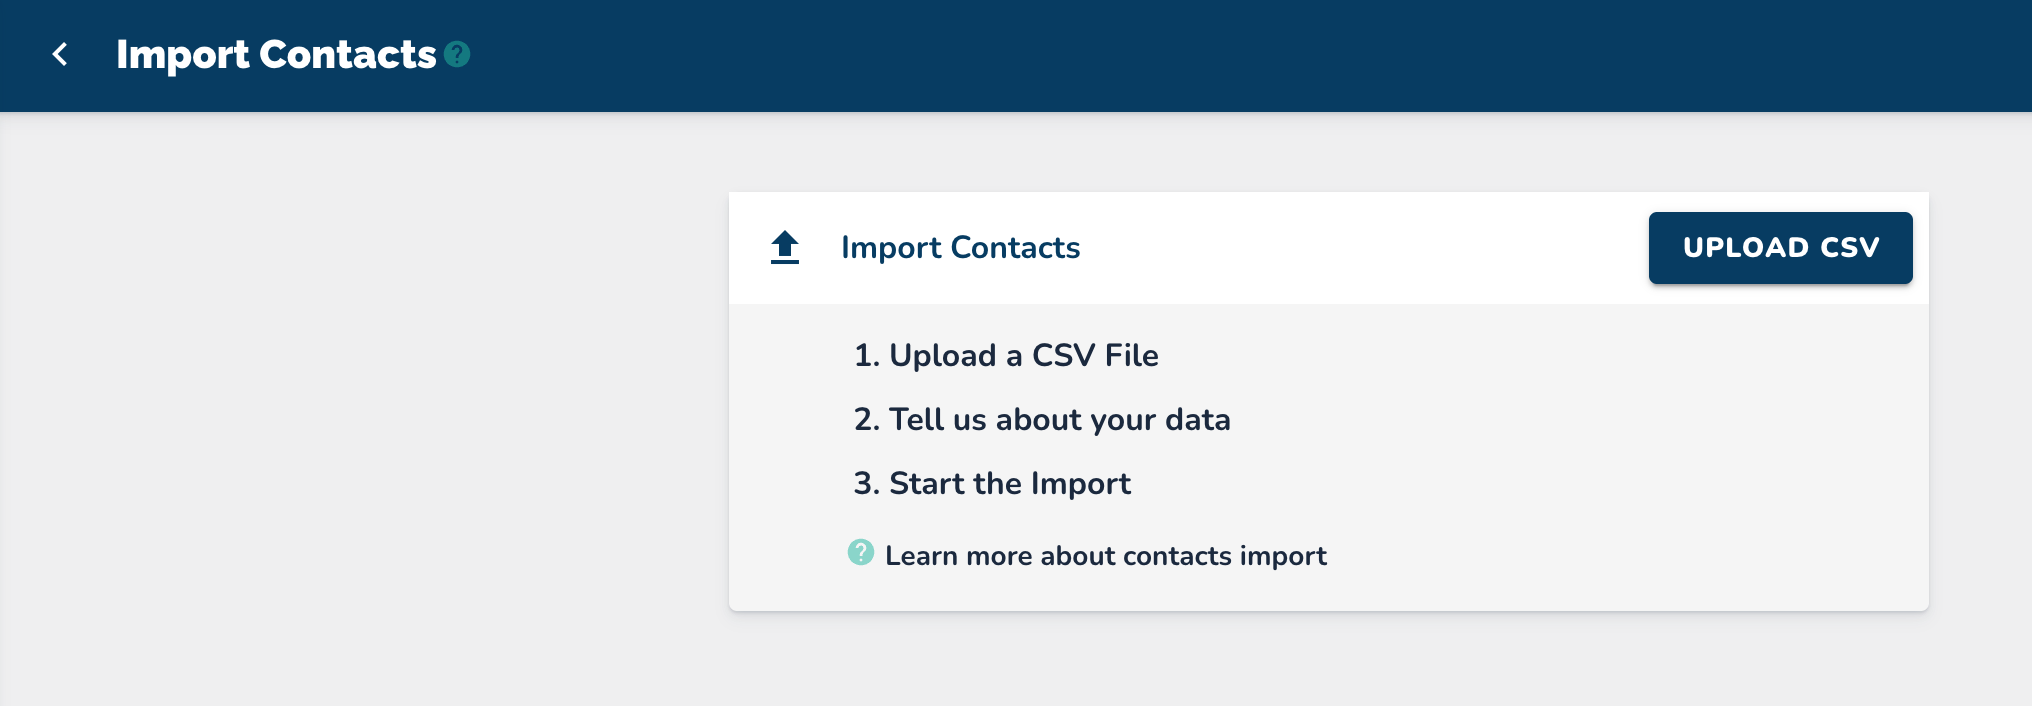Select the Import Contacts card heading

click(960, 248)
